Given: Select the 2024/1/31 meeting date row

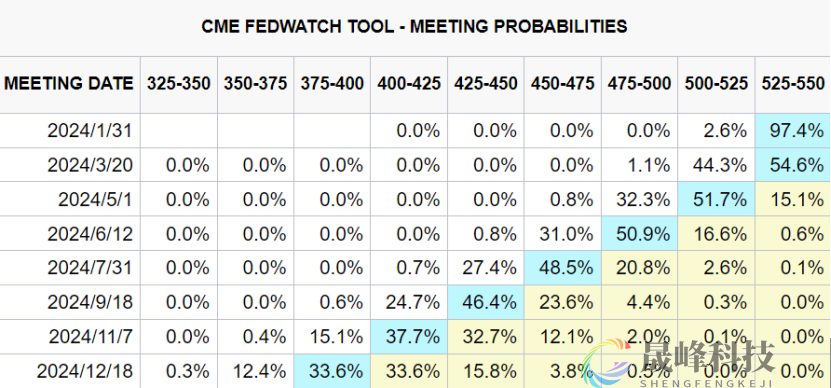Looking at the screenshot, I should (416, 130).
